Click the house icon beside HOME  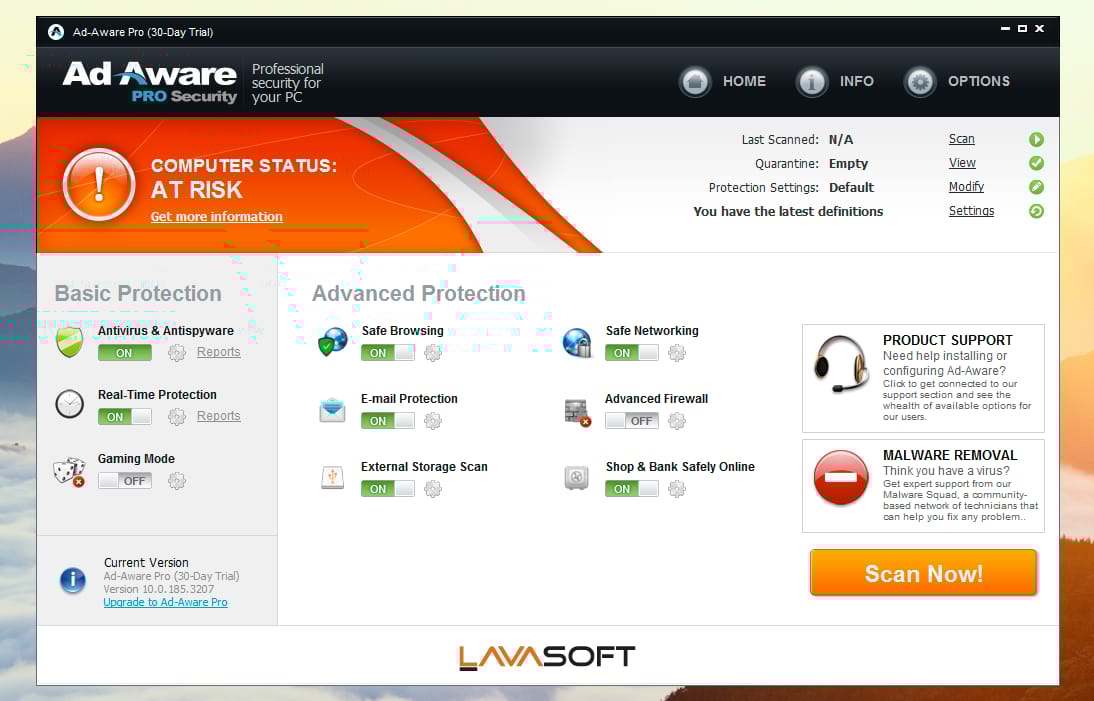pos(695,82)
